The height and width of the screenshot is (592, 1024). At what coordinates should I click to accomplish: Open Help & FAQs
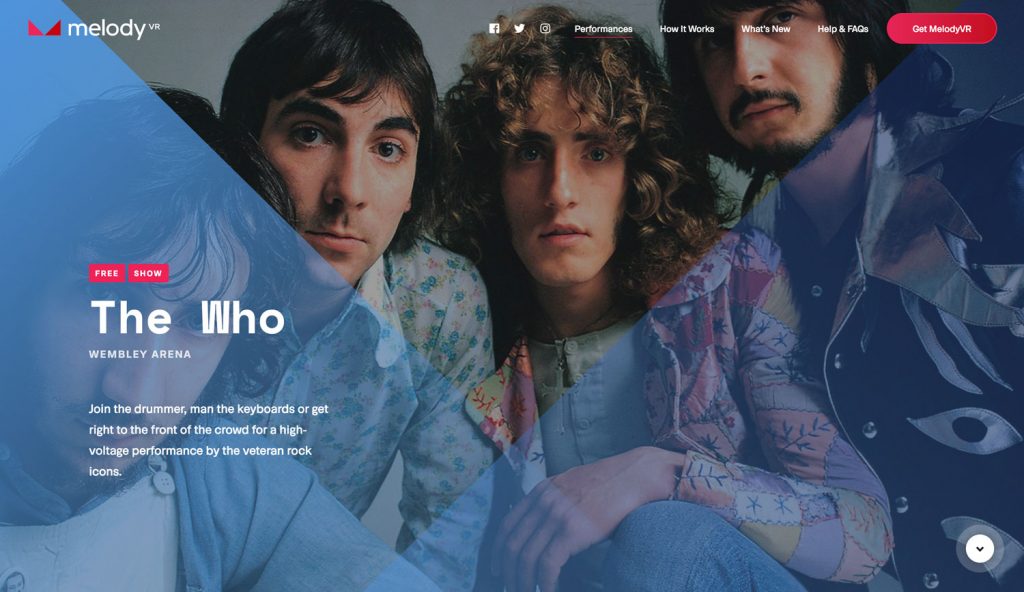[842, 29]
